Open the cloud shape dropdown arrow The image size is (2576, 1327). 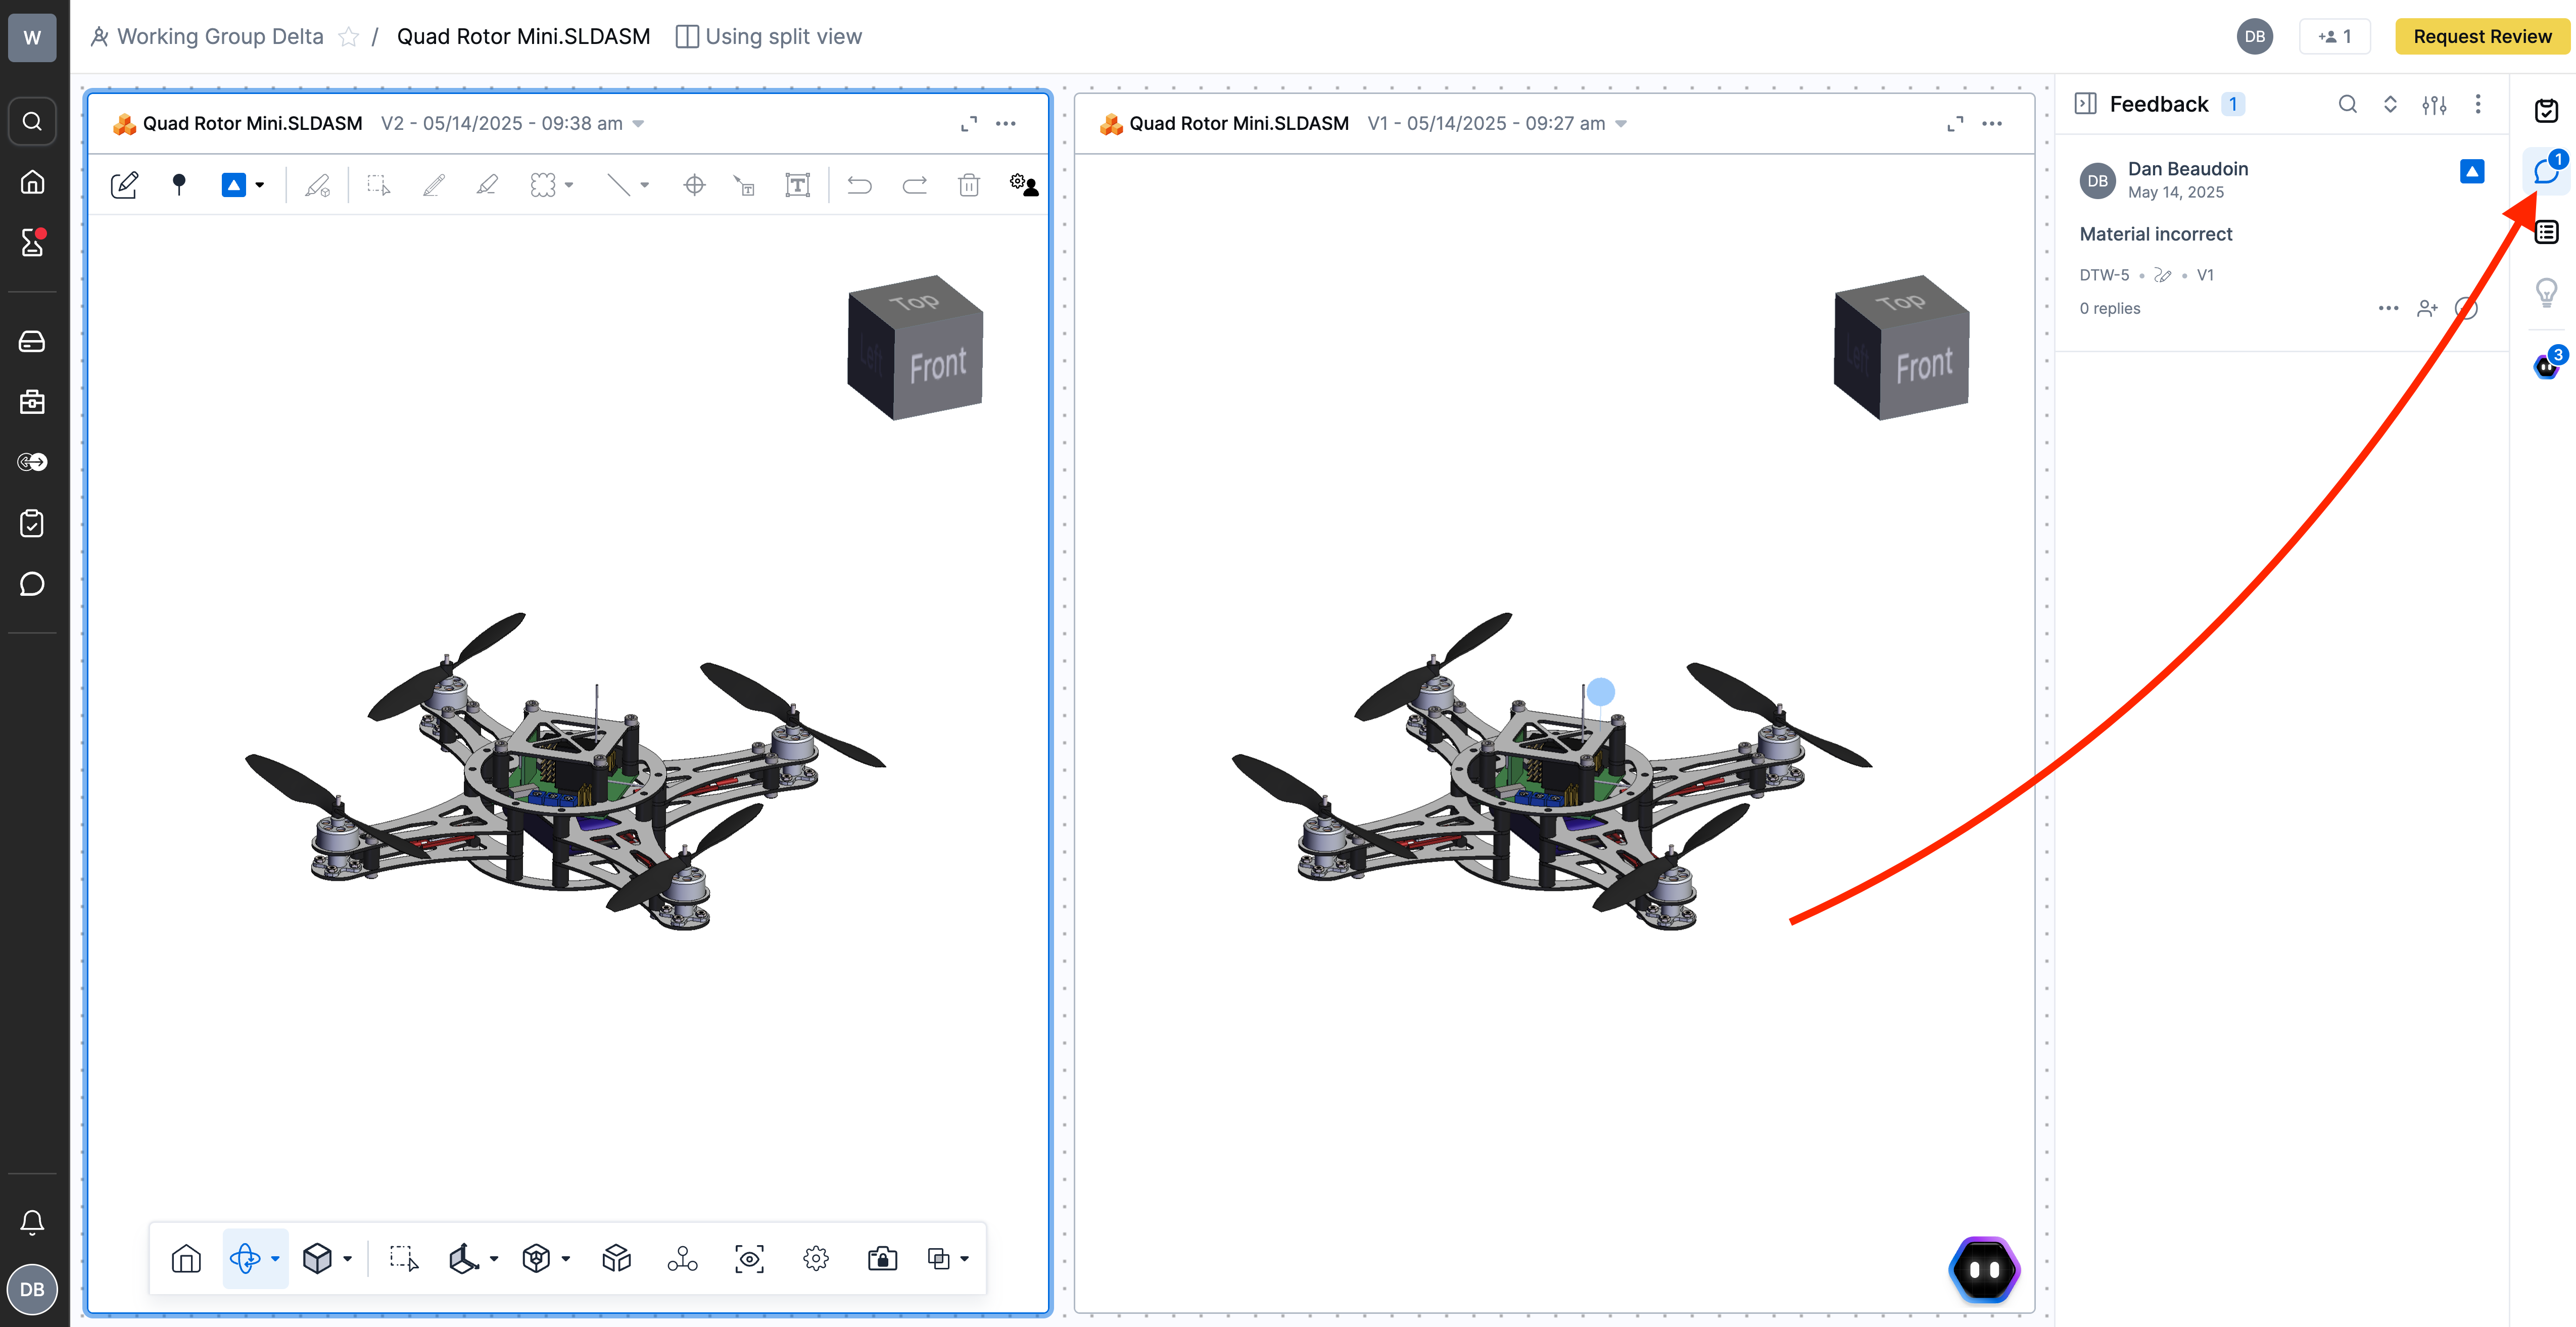[569, 185]
